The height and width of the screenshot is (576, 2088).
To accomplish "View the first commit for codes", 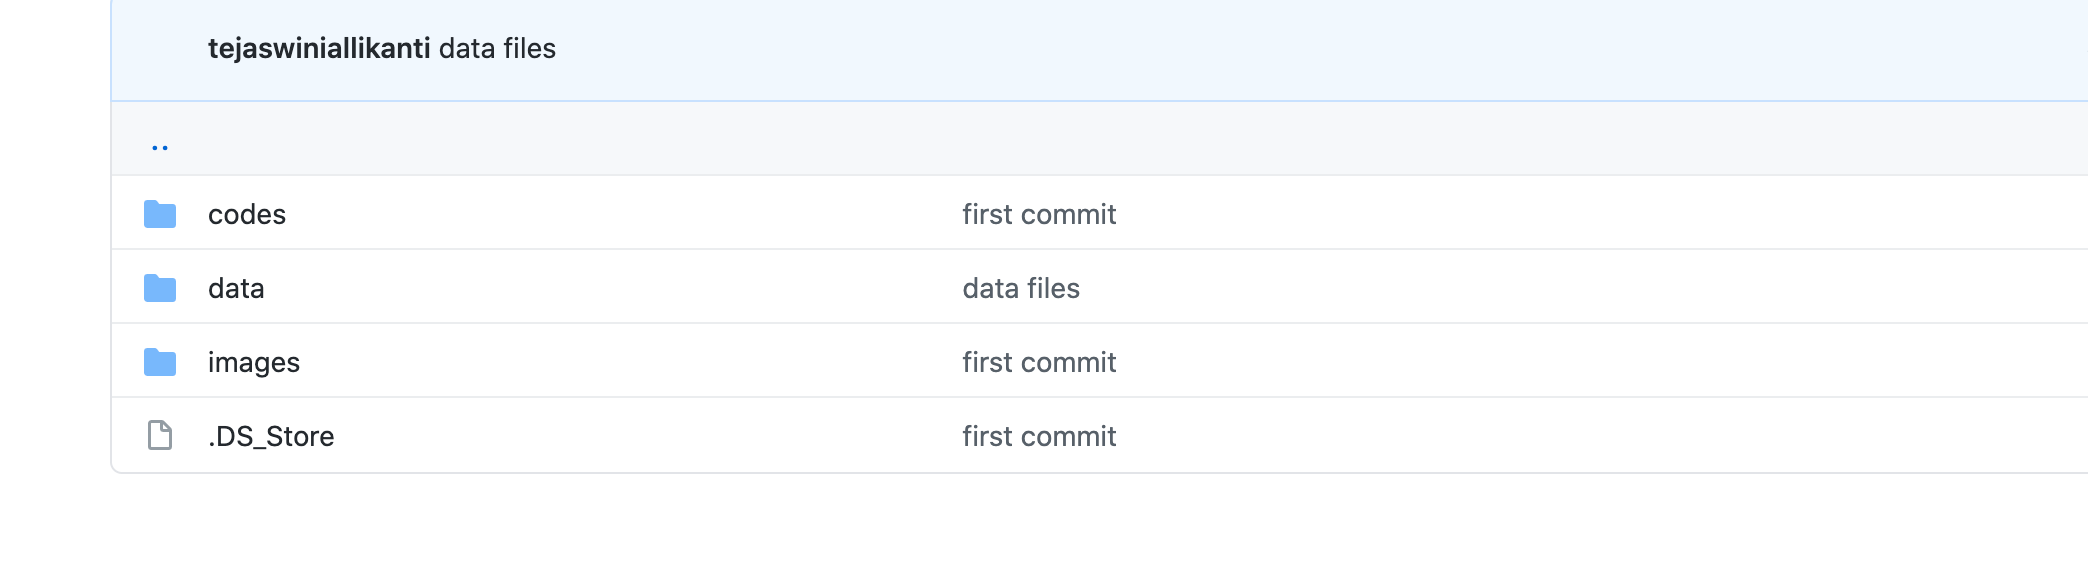I will click(1039, 214).
